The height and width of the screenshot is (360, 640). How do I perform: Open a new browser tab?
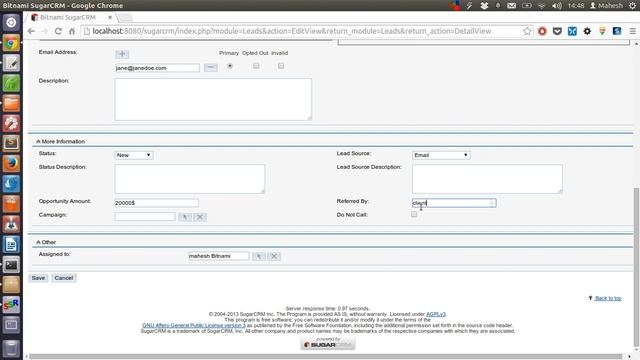point(125,18)
